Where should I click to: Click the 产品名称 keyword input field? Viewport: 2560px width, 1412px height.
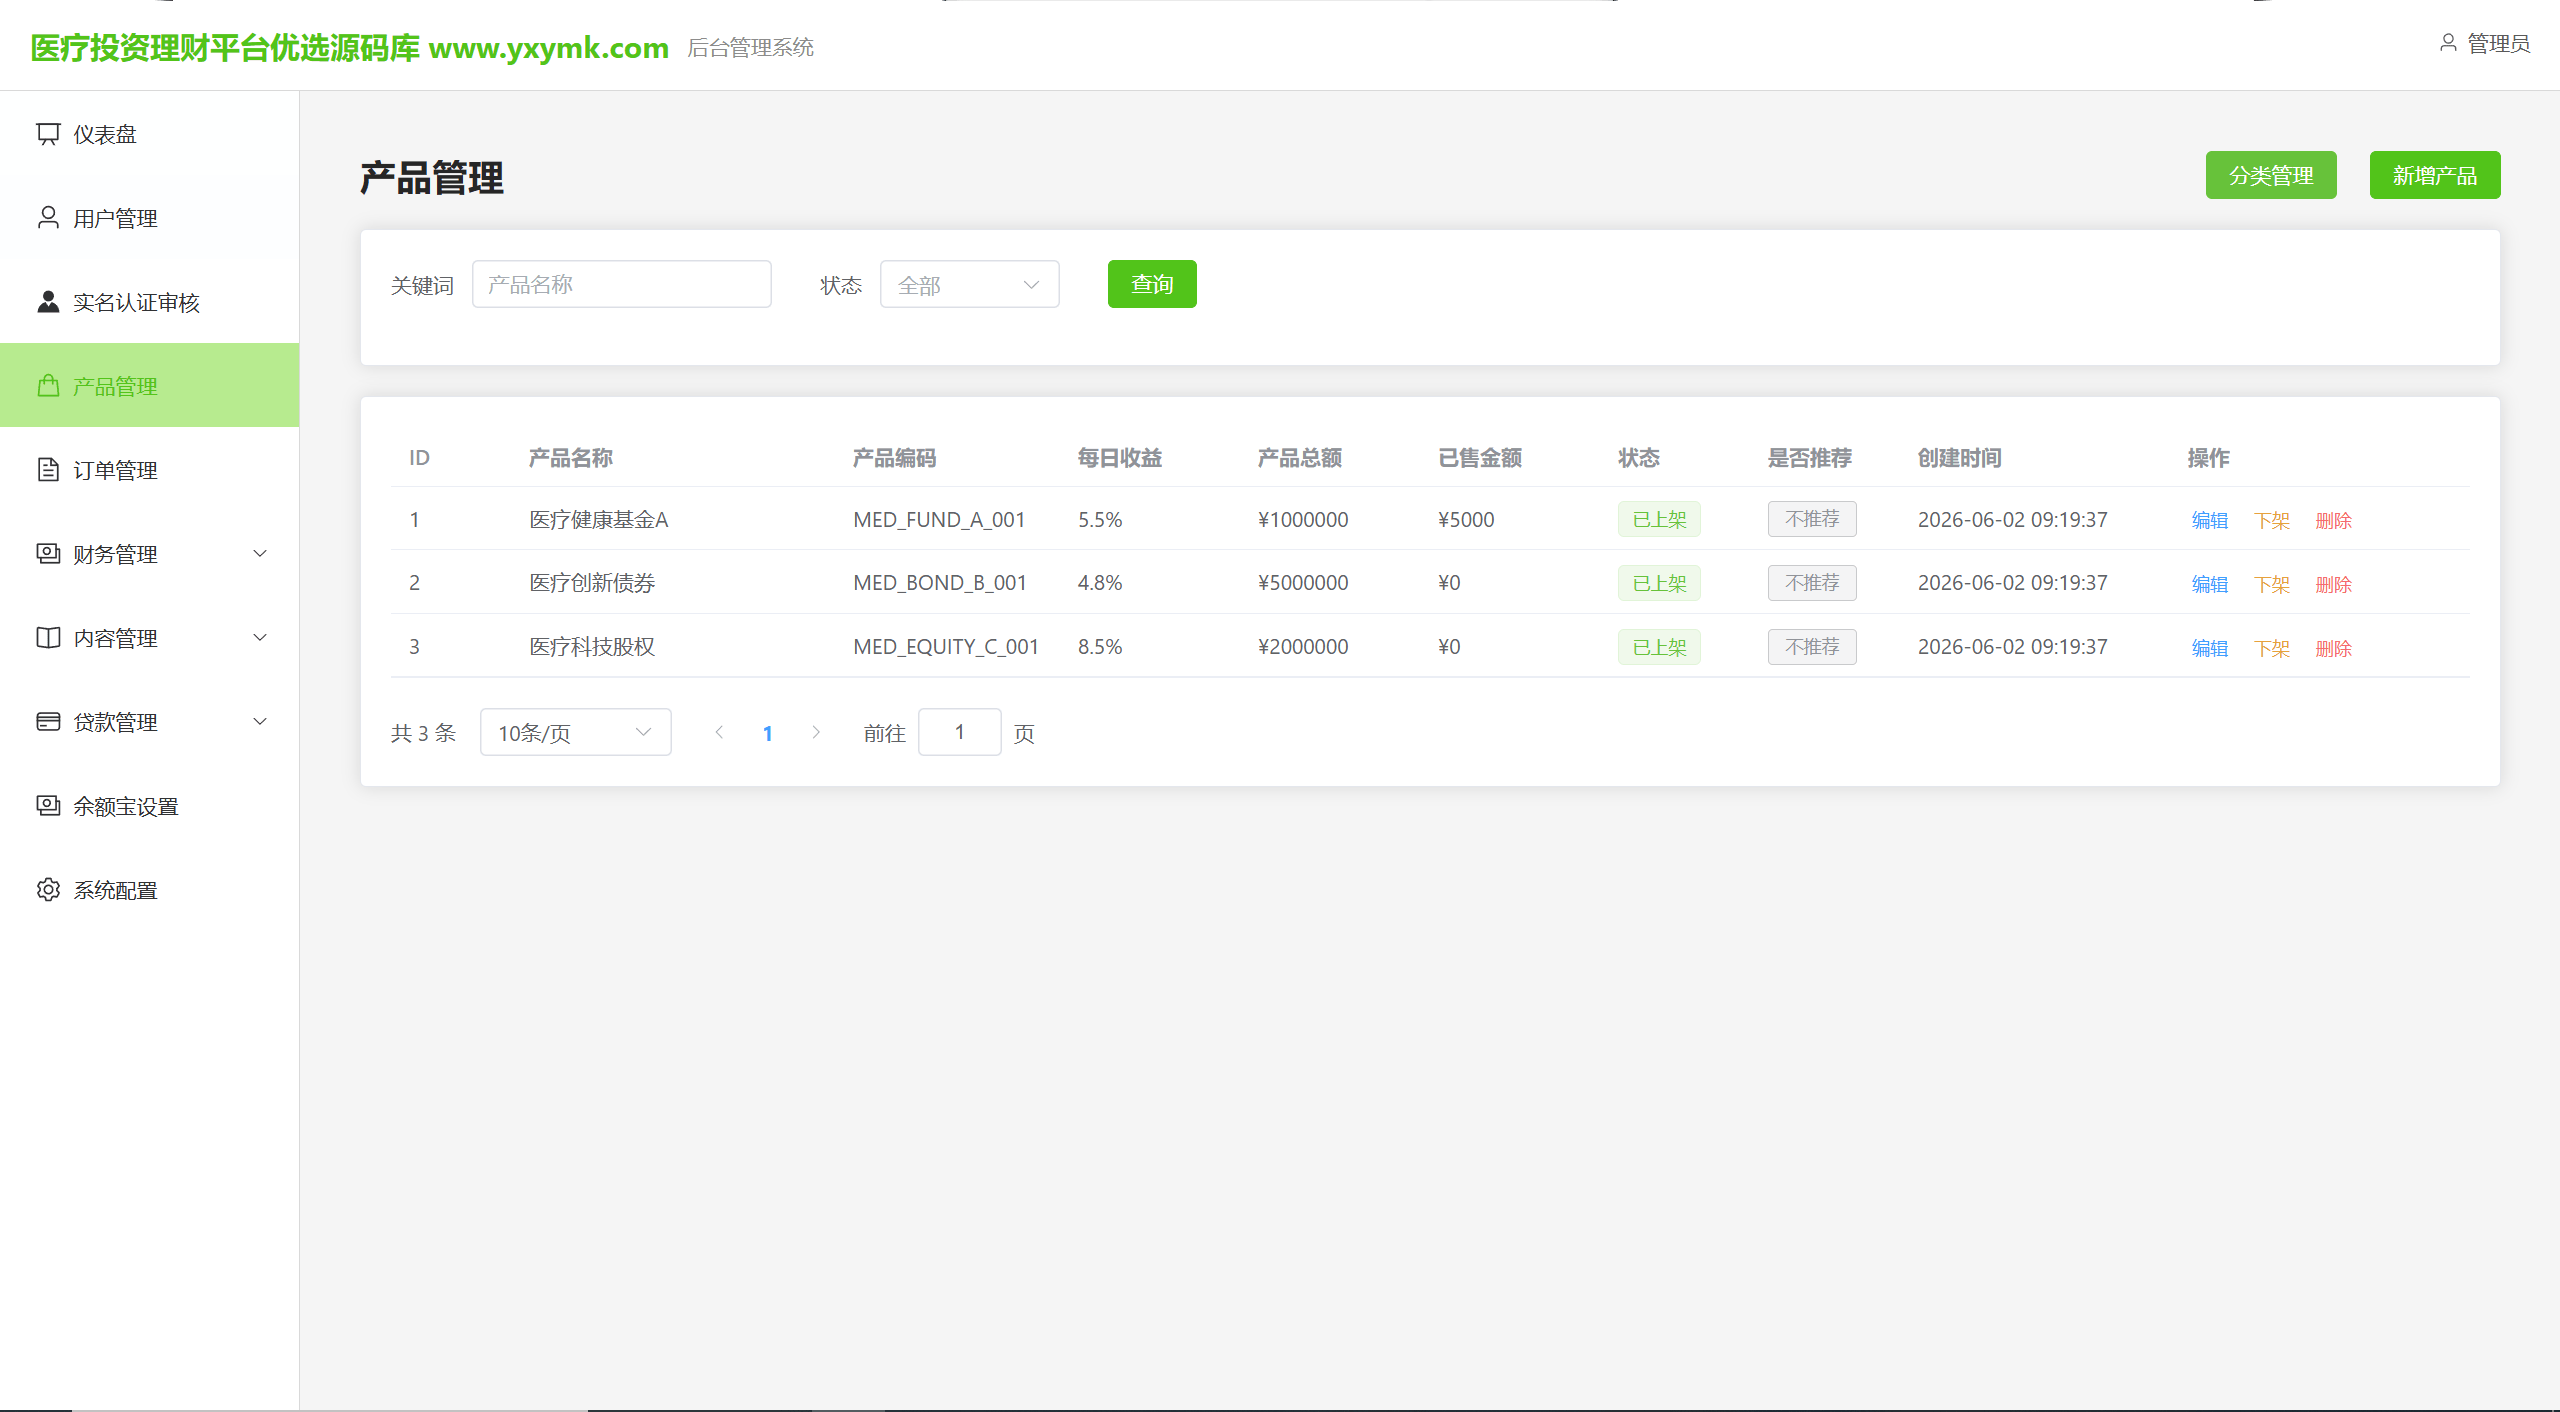point(621,285)
